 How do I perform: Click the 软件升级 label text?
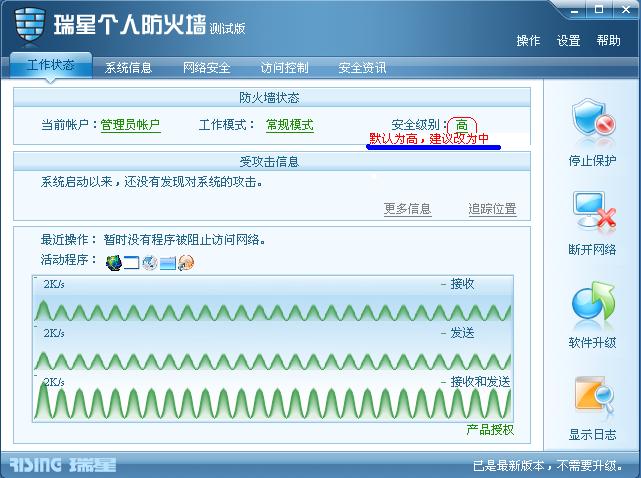click(592, 343)
